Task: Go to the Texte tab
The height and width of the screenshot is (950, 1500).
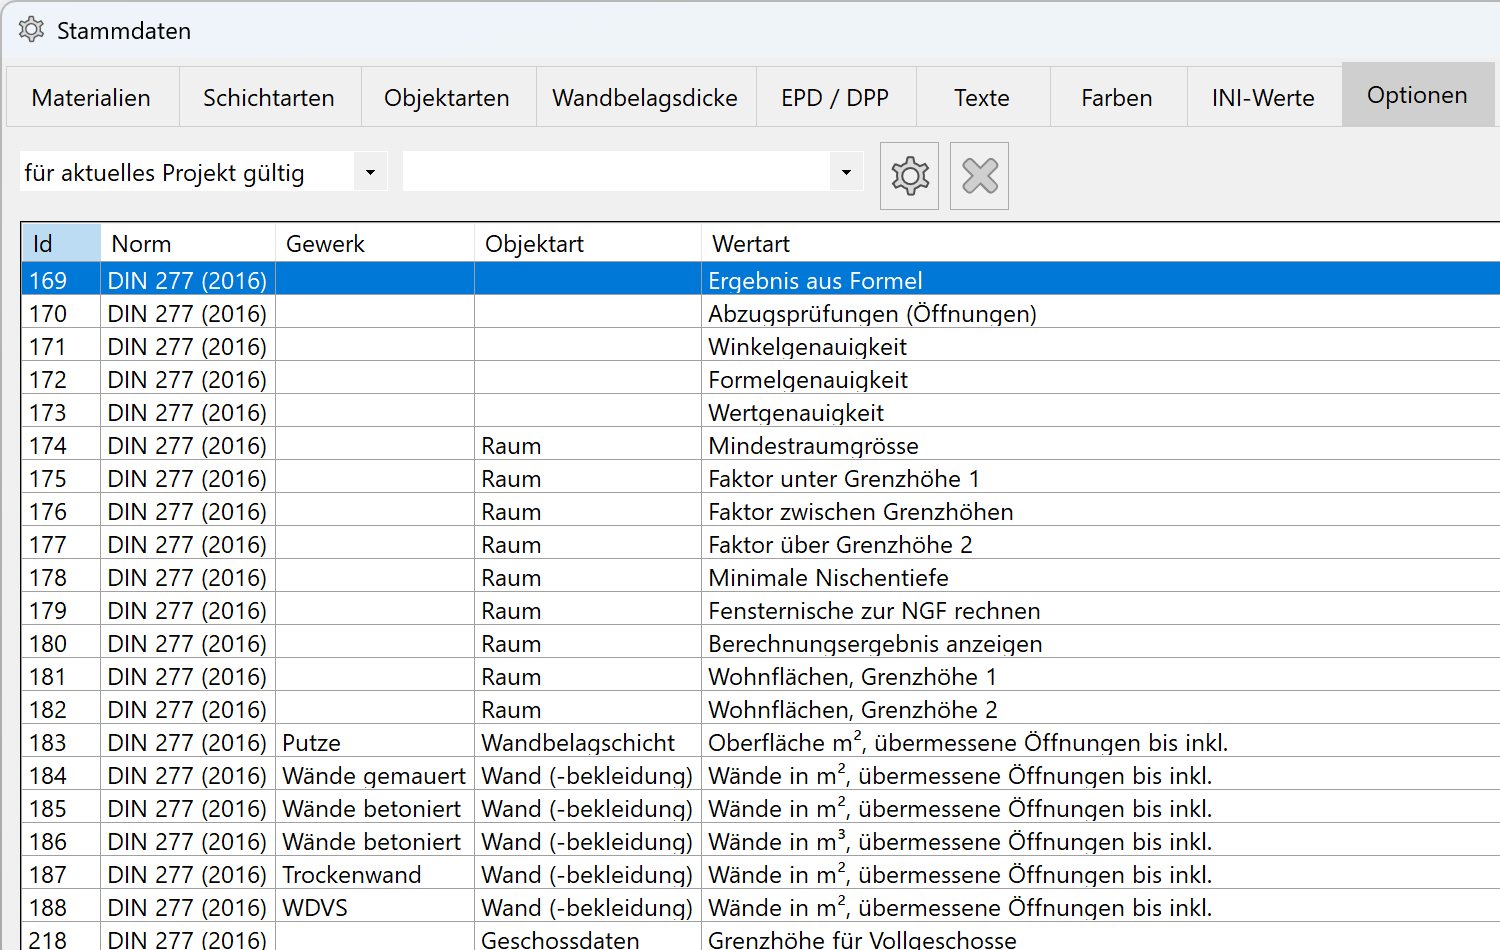Action: [982, 97]
